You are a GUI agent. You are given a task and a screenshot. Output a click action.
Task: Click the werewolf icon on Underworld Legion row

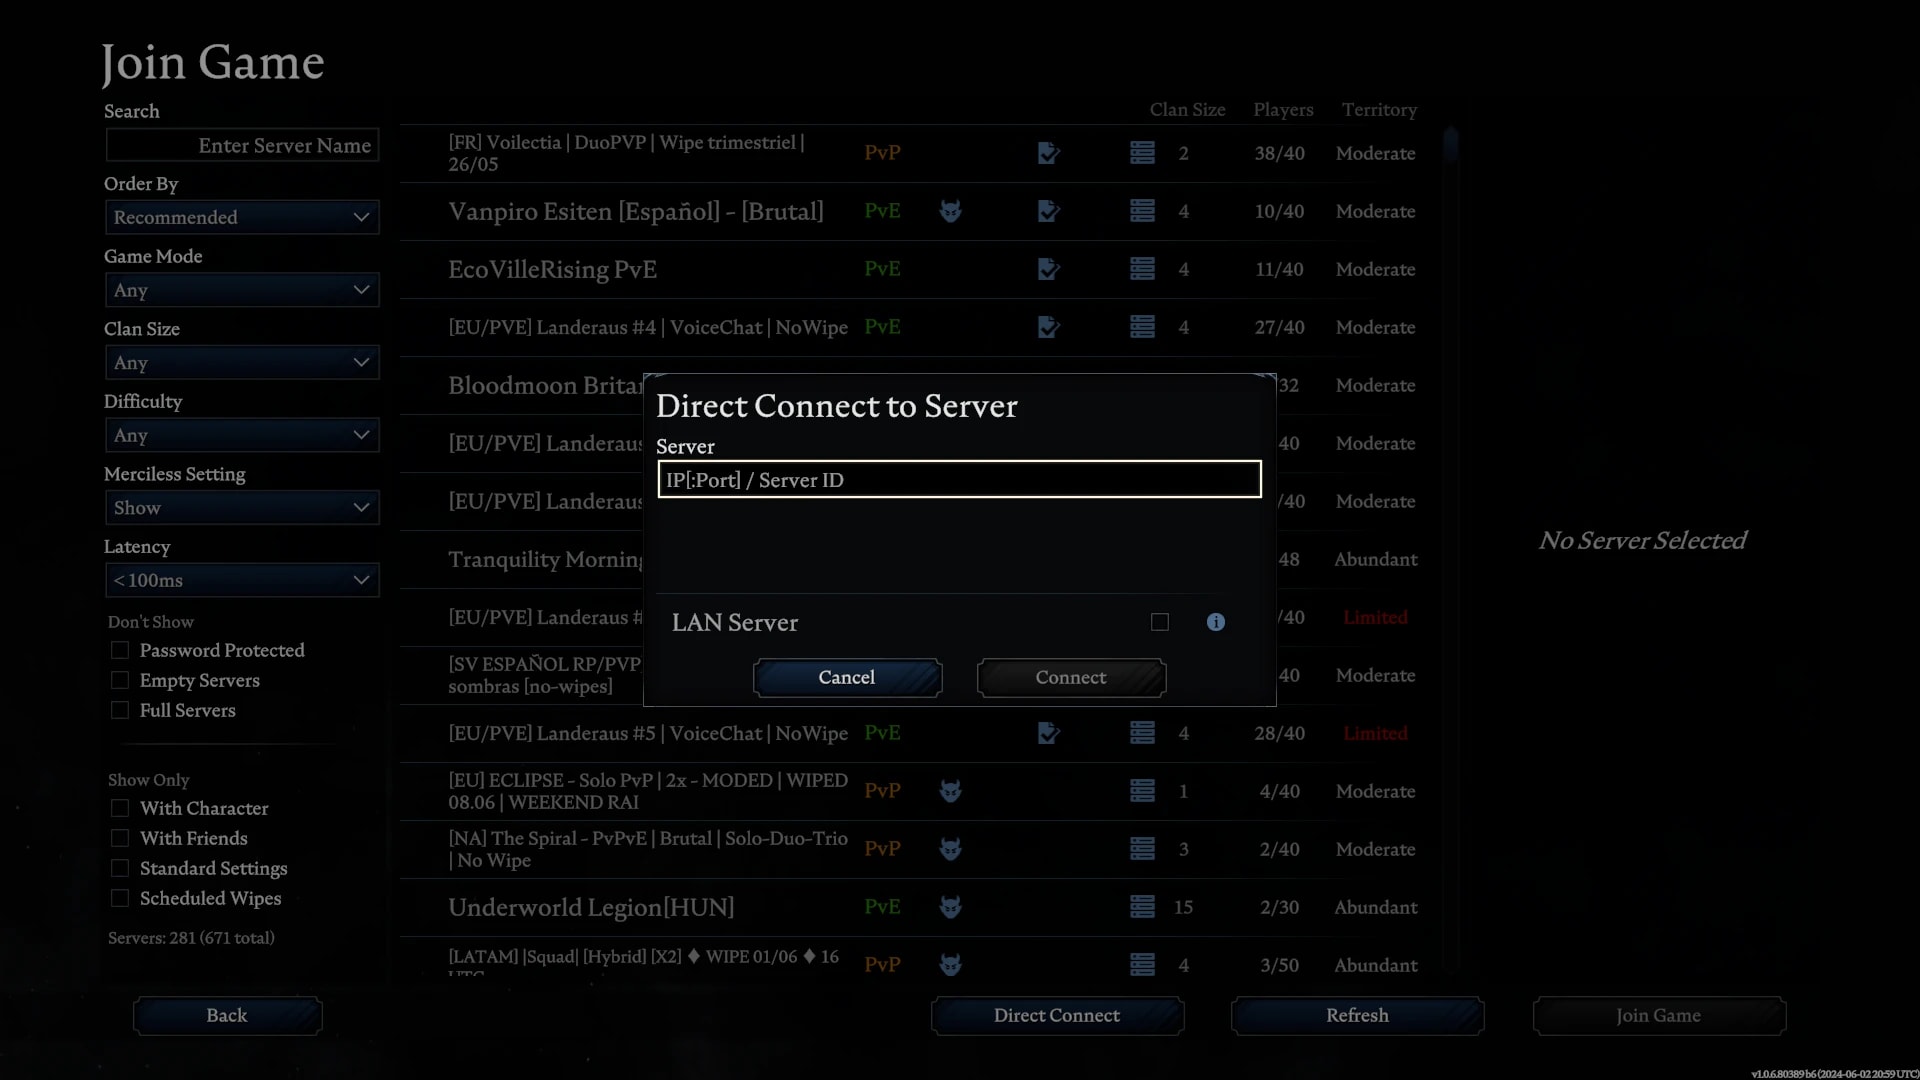tap(951, 906)
